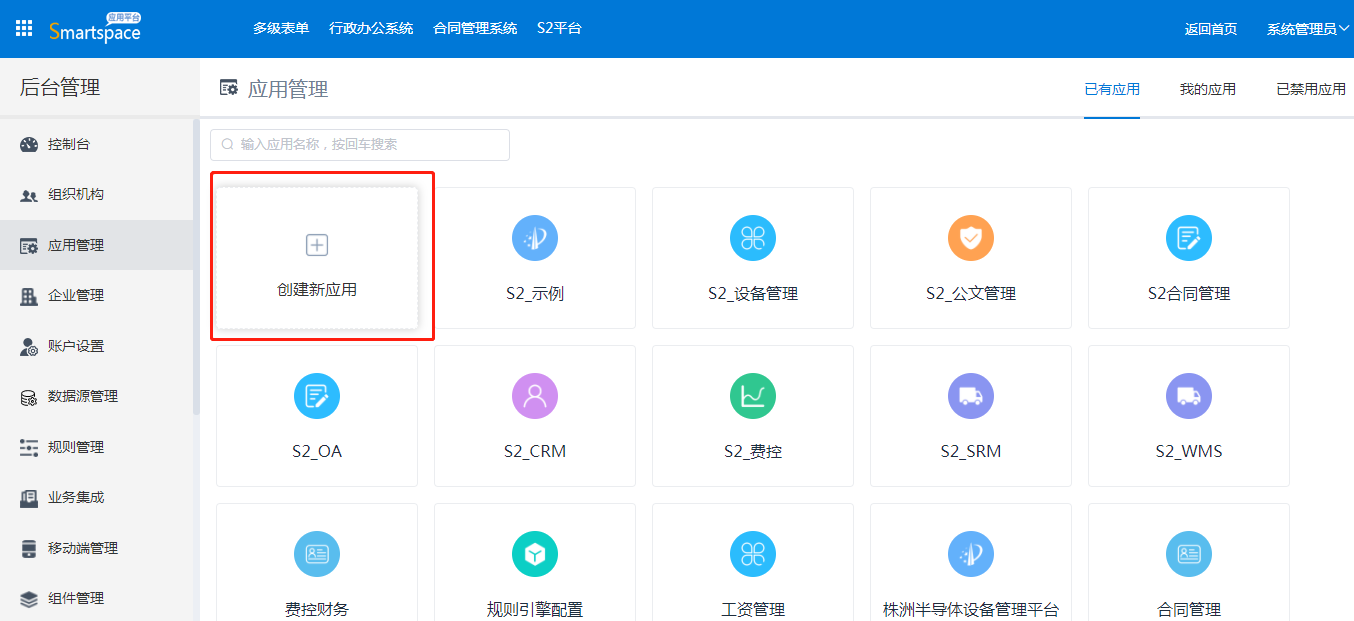
Task: Expand the 系统管理员 user dropdown
Action: click(1308, 29)
